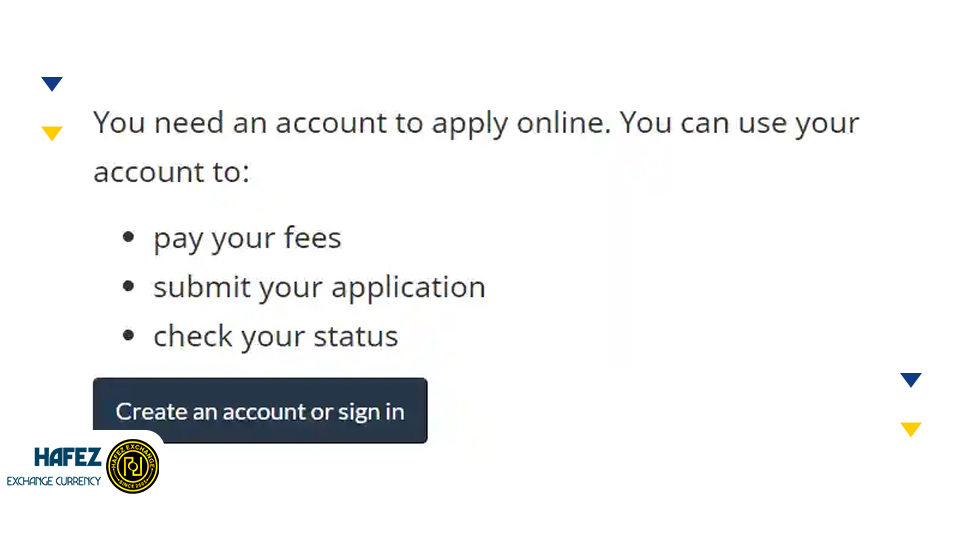This screenshot has height=550, width=967.
Task: Click the account to: text line
Action: 171,172
